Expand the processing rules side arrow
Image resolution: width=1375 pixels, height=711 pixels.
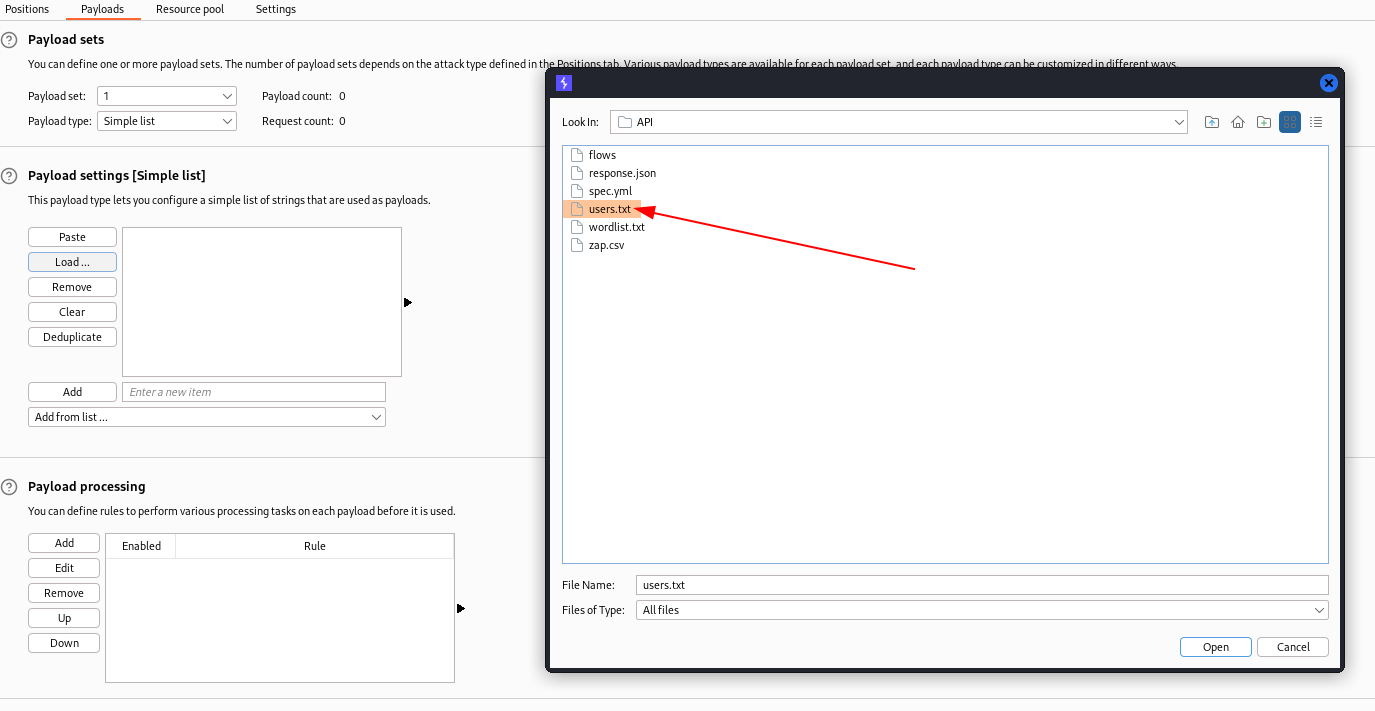point(461,608)
